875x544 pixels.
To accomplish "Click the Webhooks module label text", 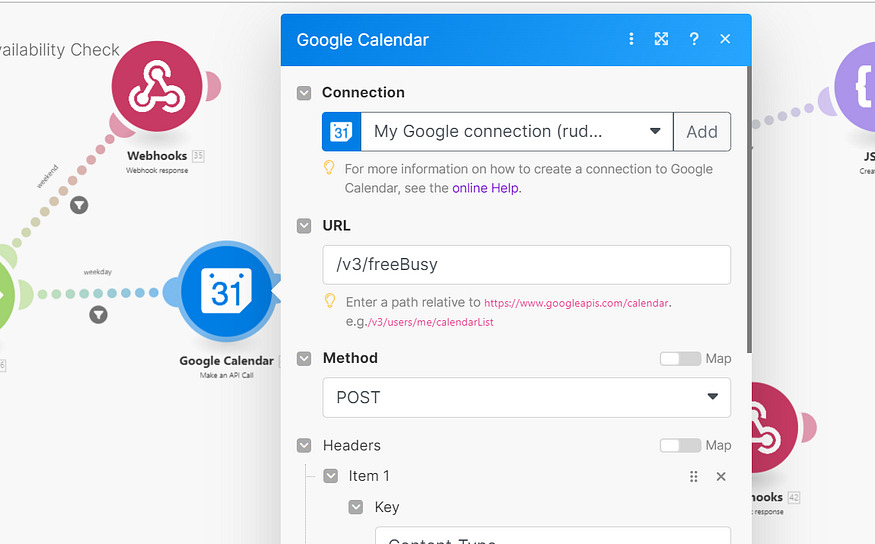I will click(x=157, y=156).
